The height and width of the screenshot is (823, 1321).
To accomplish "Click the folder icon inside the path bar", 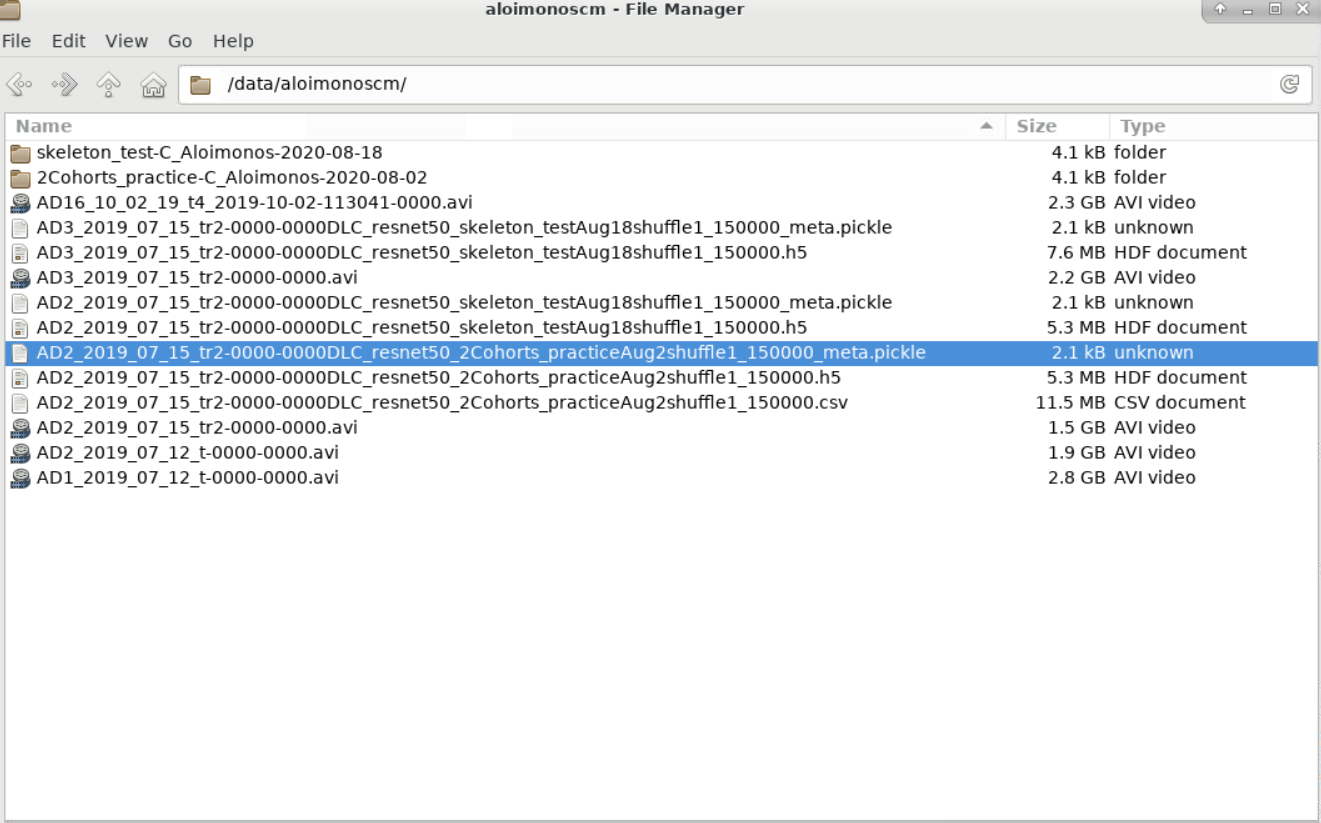I will (199, 84).
